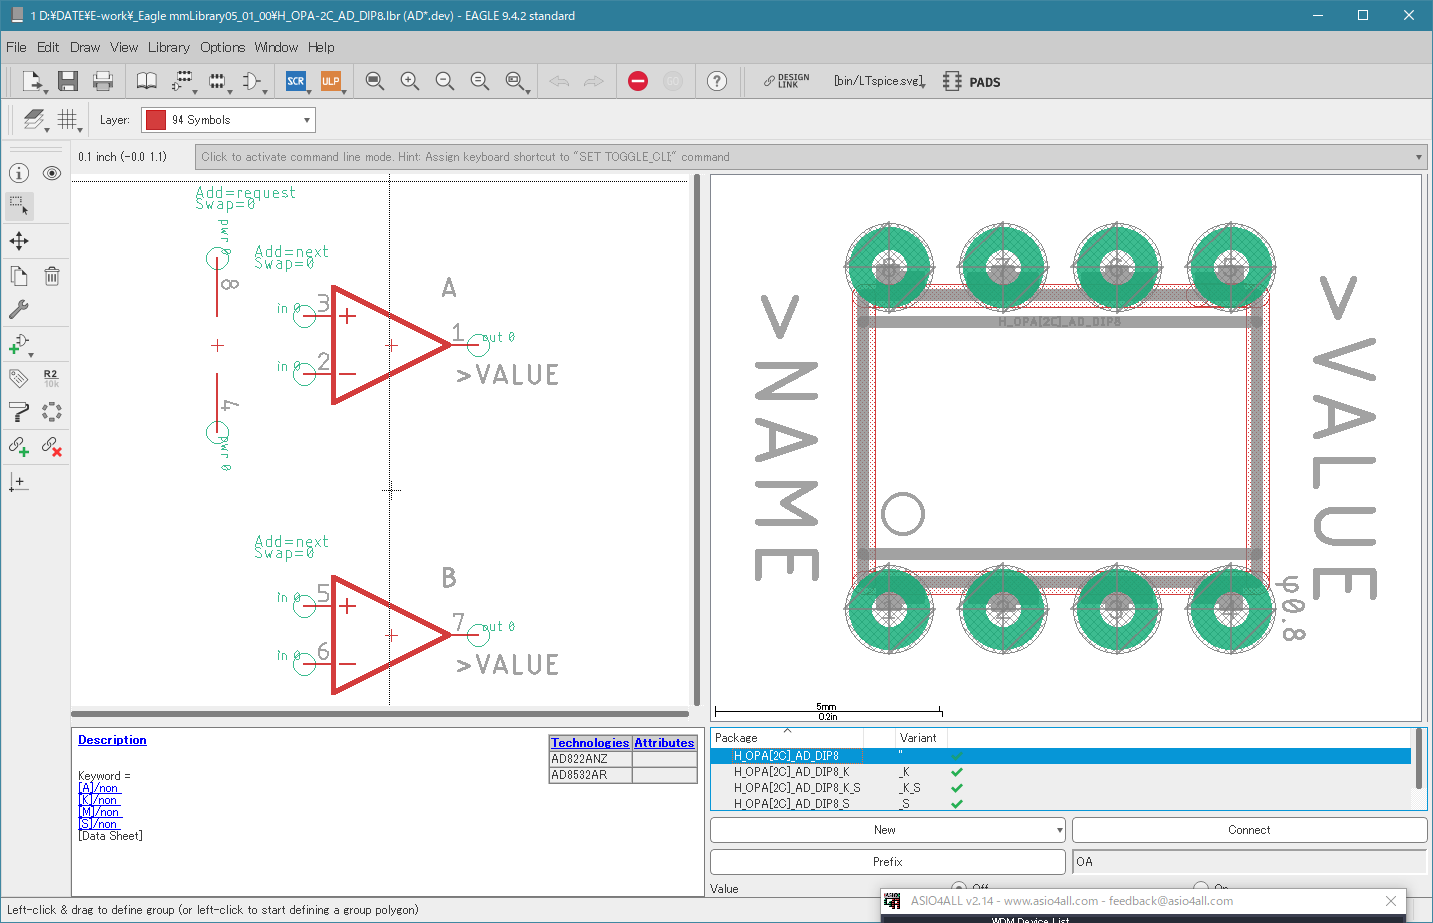
Task: Select the Delete trash can tool
Action: coord(52,276)
